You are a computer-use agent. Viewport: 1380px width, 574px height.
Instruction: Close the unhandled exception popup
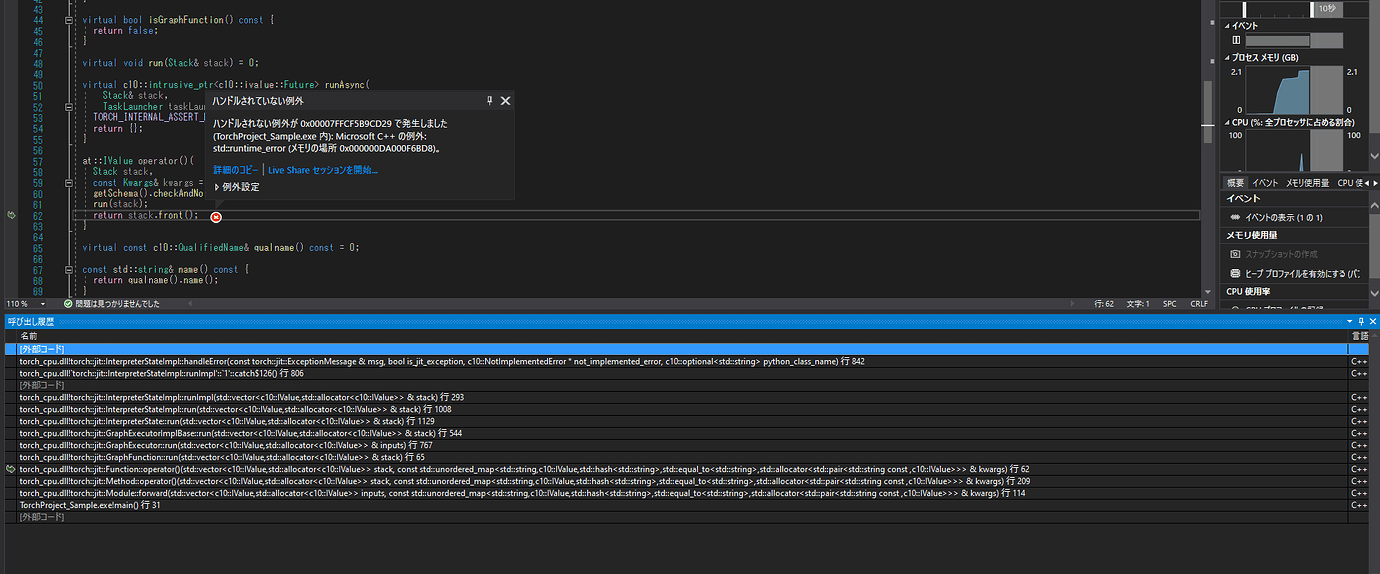(505, 101)
